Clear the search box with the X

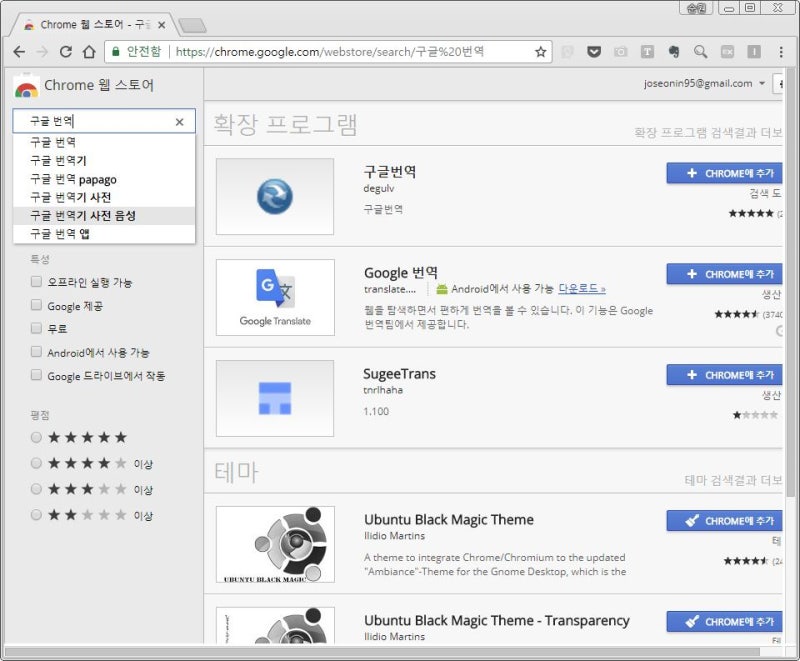(180, 122)
